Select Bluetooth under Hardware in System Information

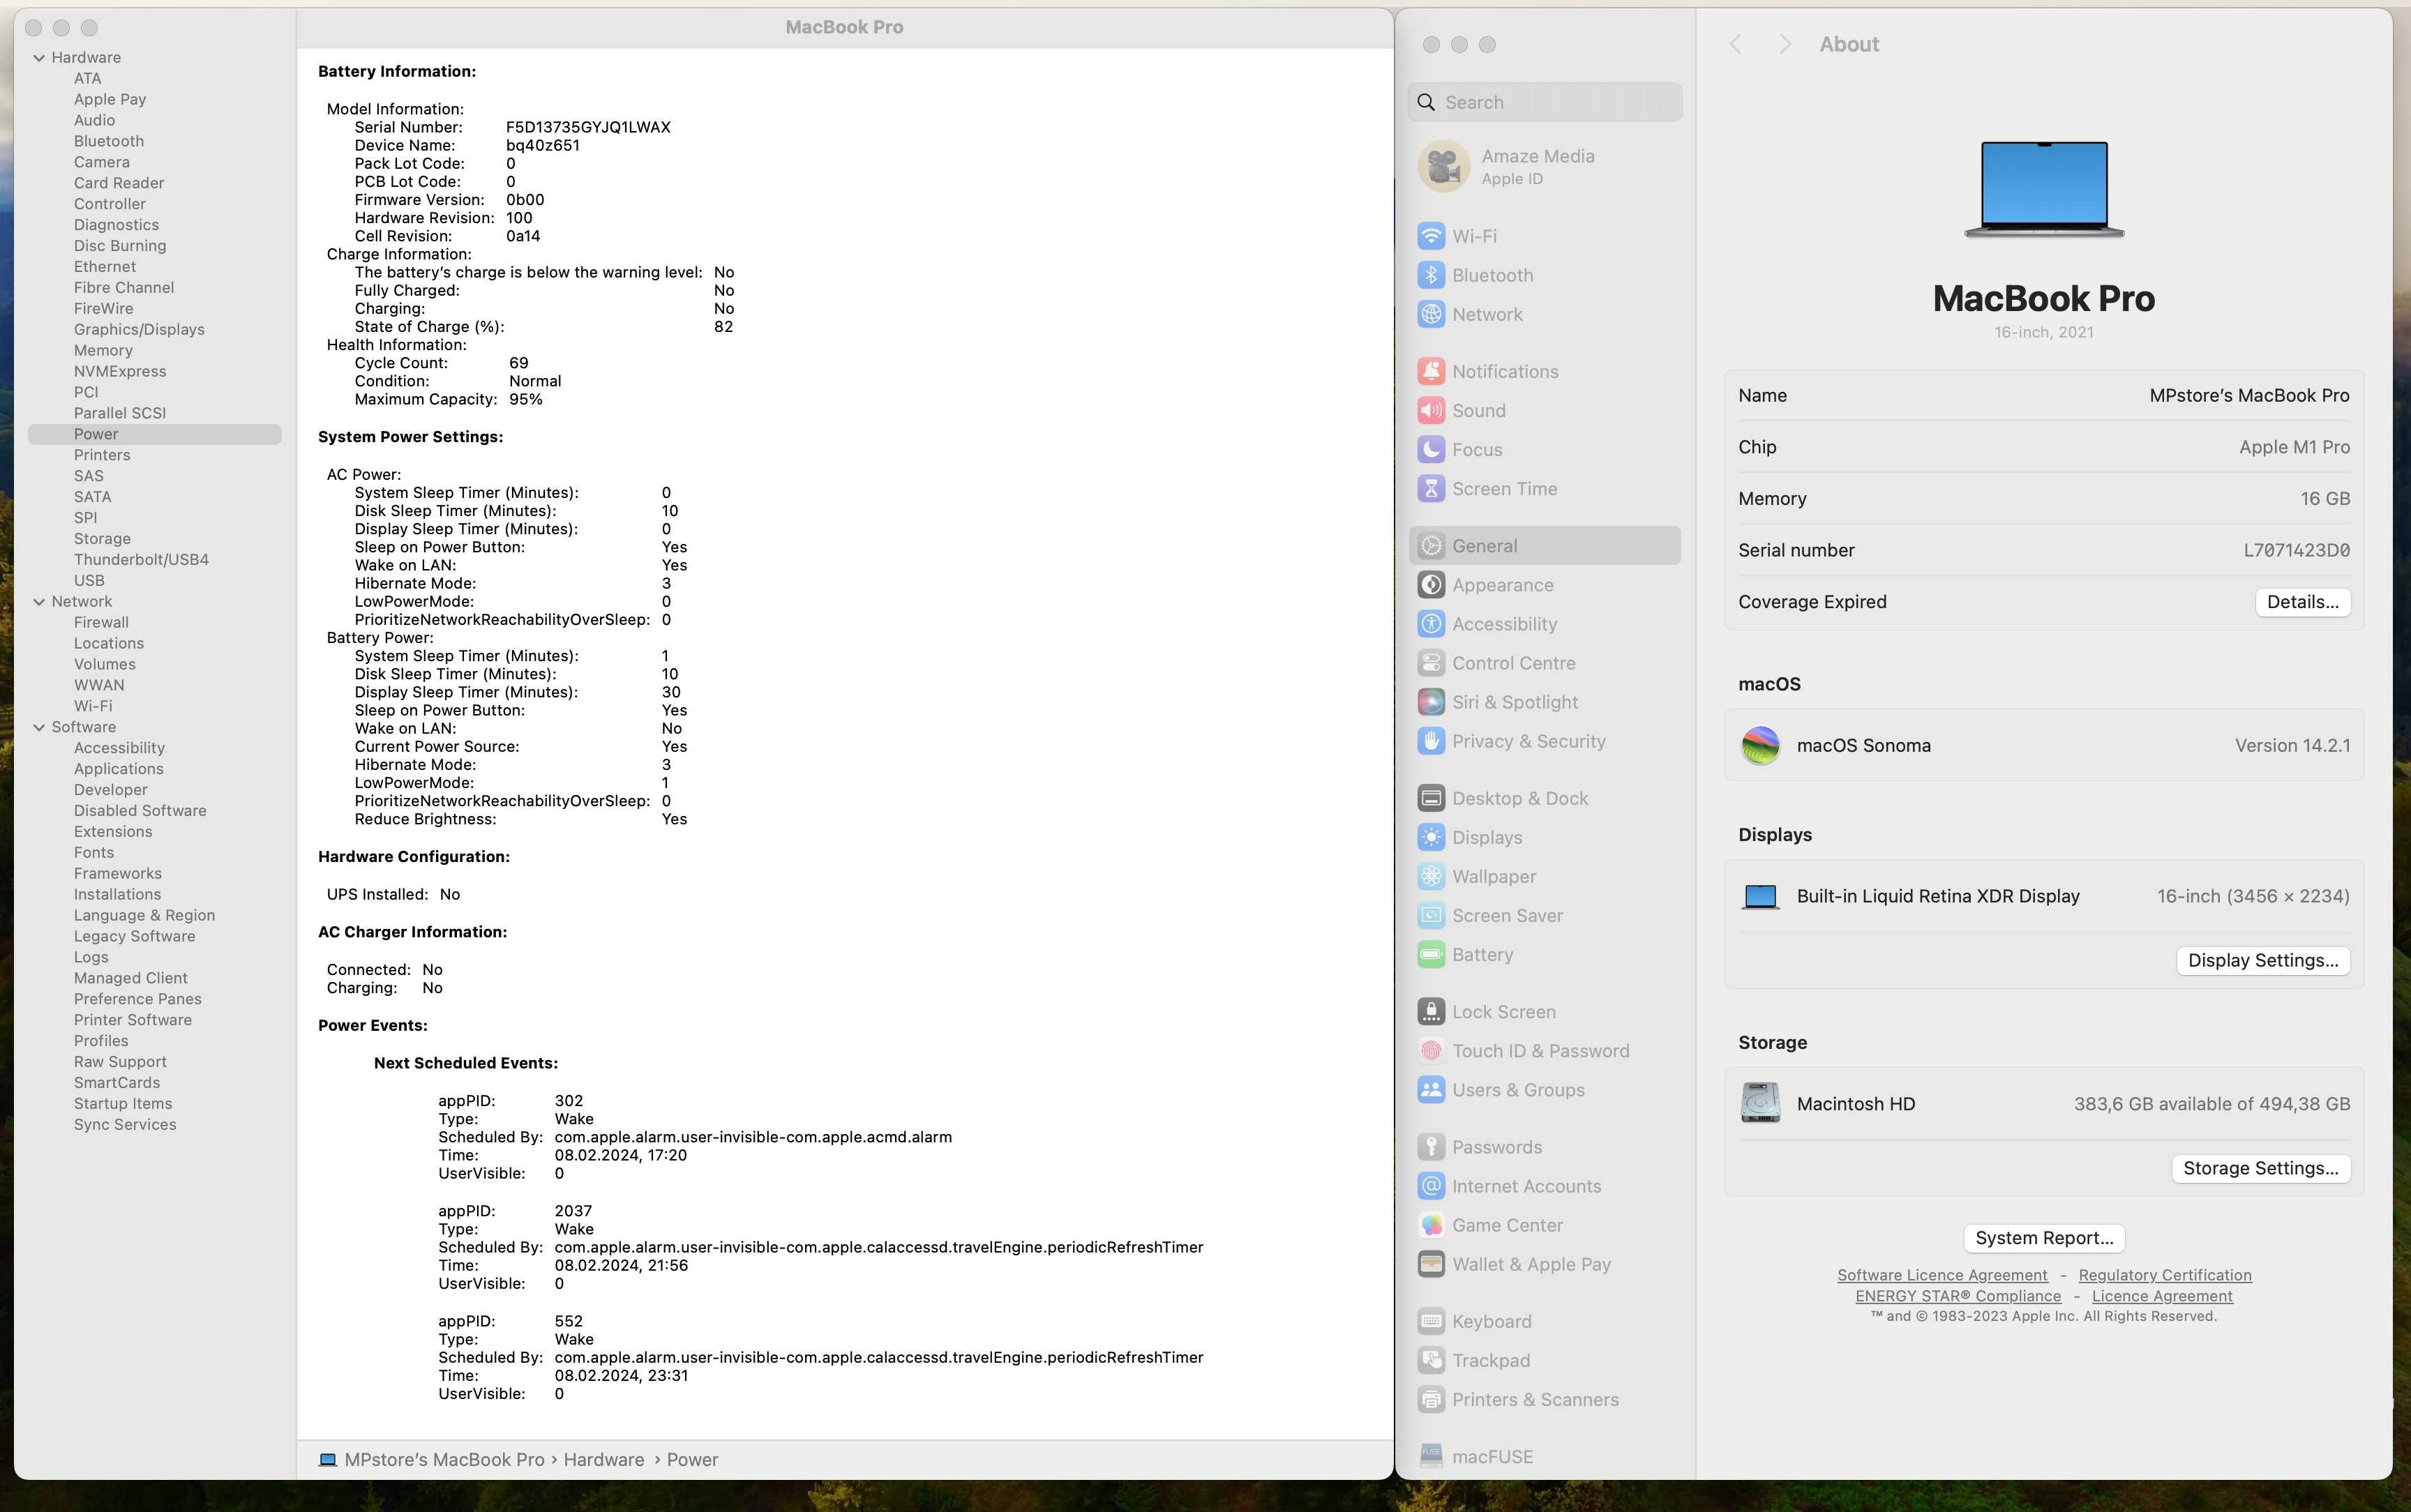[109, 141]
